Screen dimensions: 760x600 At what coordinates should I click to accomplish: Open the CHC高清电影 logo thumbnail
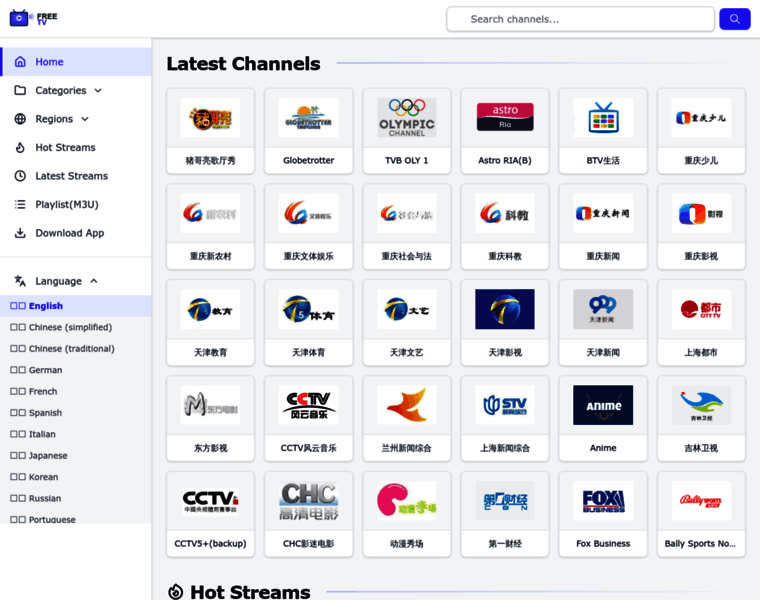tap(309, 501)
